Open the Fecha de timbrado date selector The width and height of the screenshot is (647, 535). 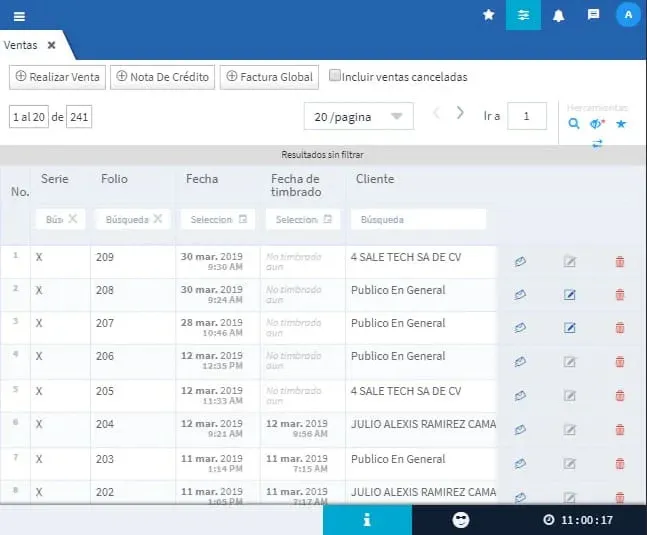tap(303, 219)
